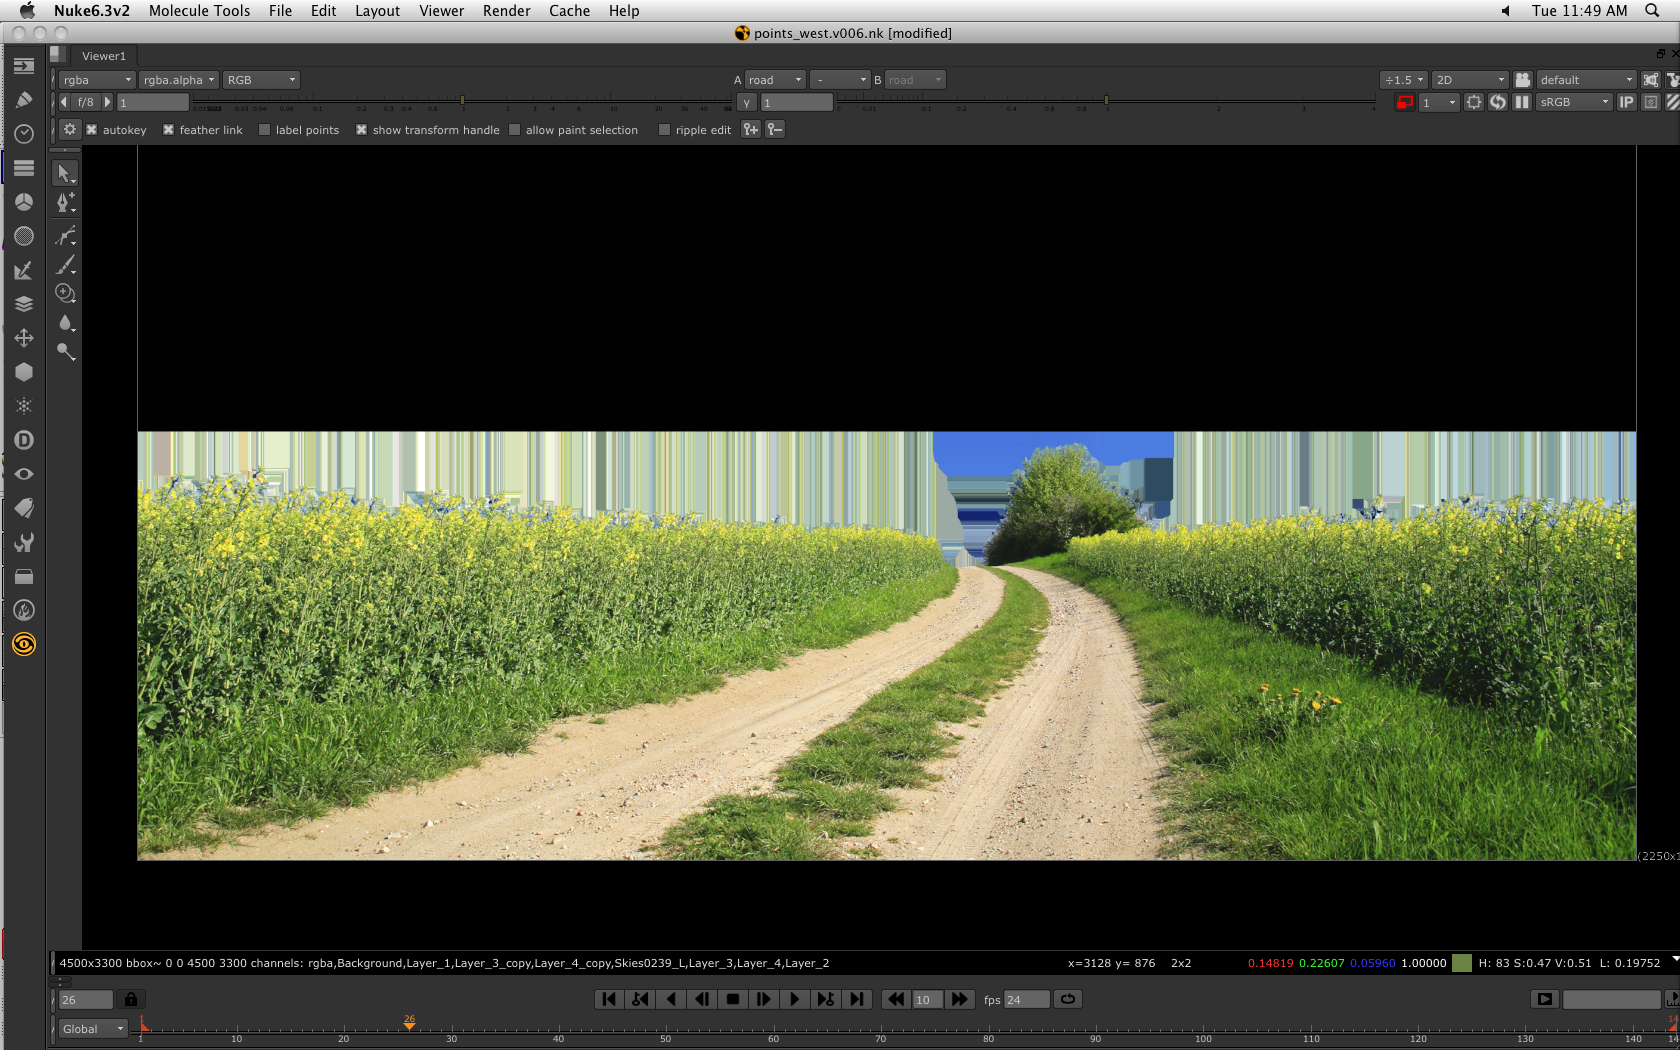Image resolution: width=1680 pixels, height=1050 pixels.
Task: Select the Clone tool
Action: [x=65, y=293]
